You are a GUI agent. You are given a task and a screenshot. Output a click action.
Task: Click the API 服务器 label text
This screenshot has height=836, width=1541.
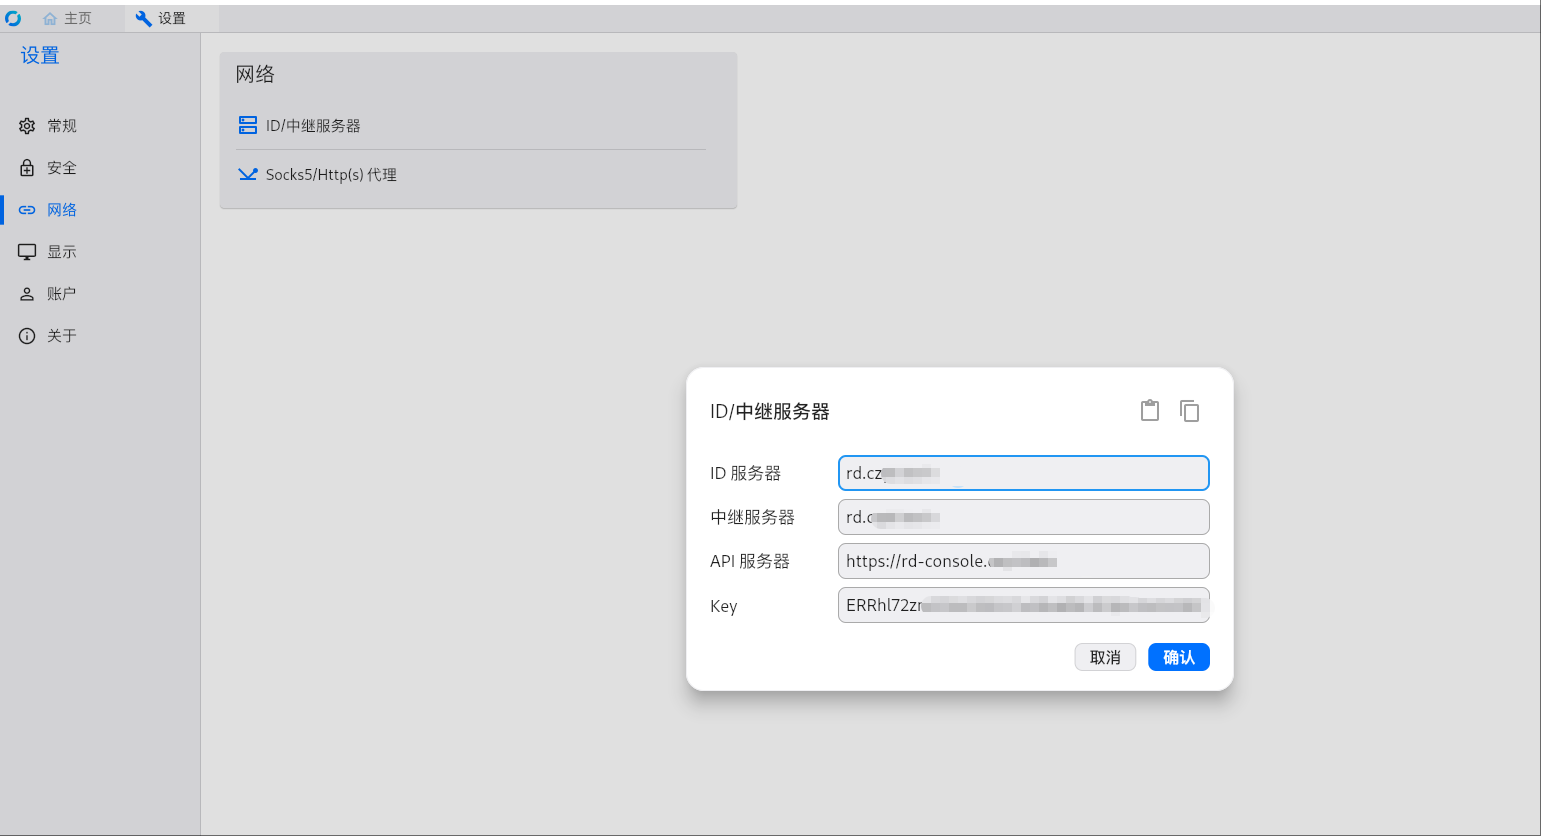tap(750, 561)
